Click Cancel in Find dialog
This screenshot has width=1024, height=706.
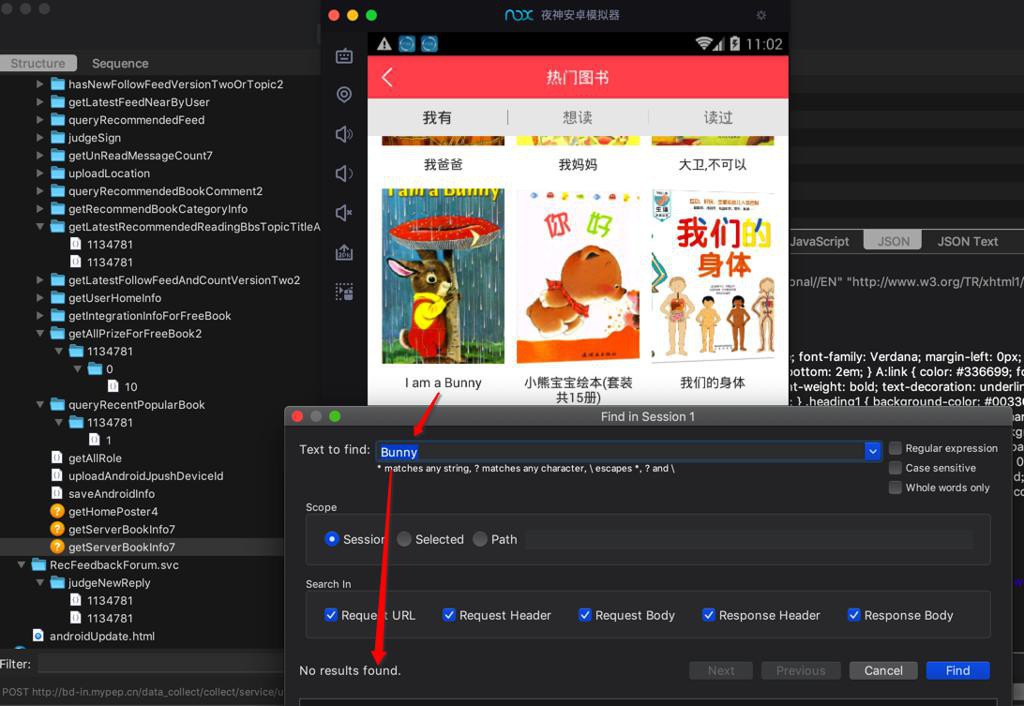pyautogui.click(x=883, y=670)
